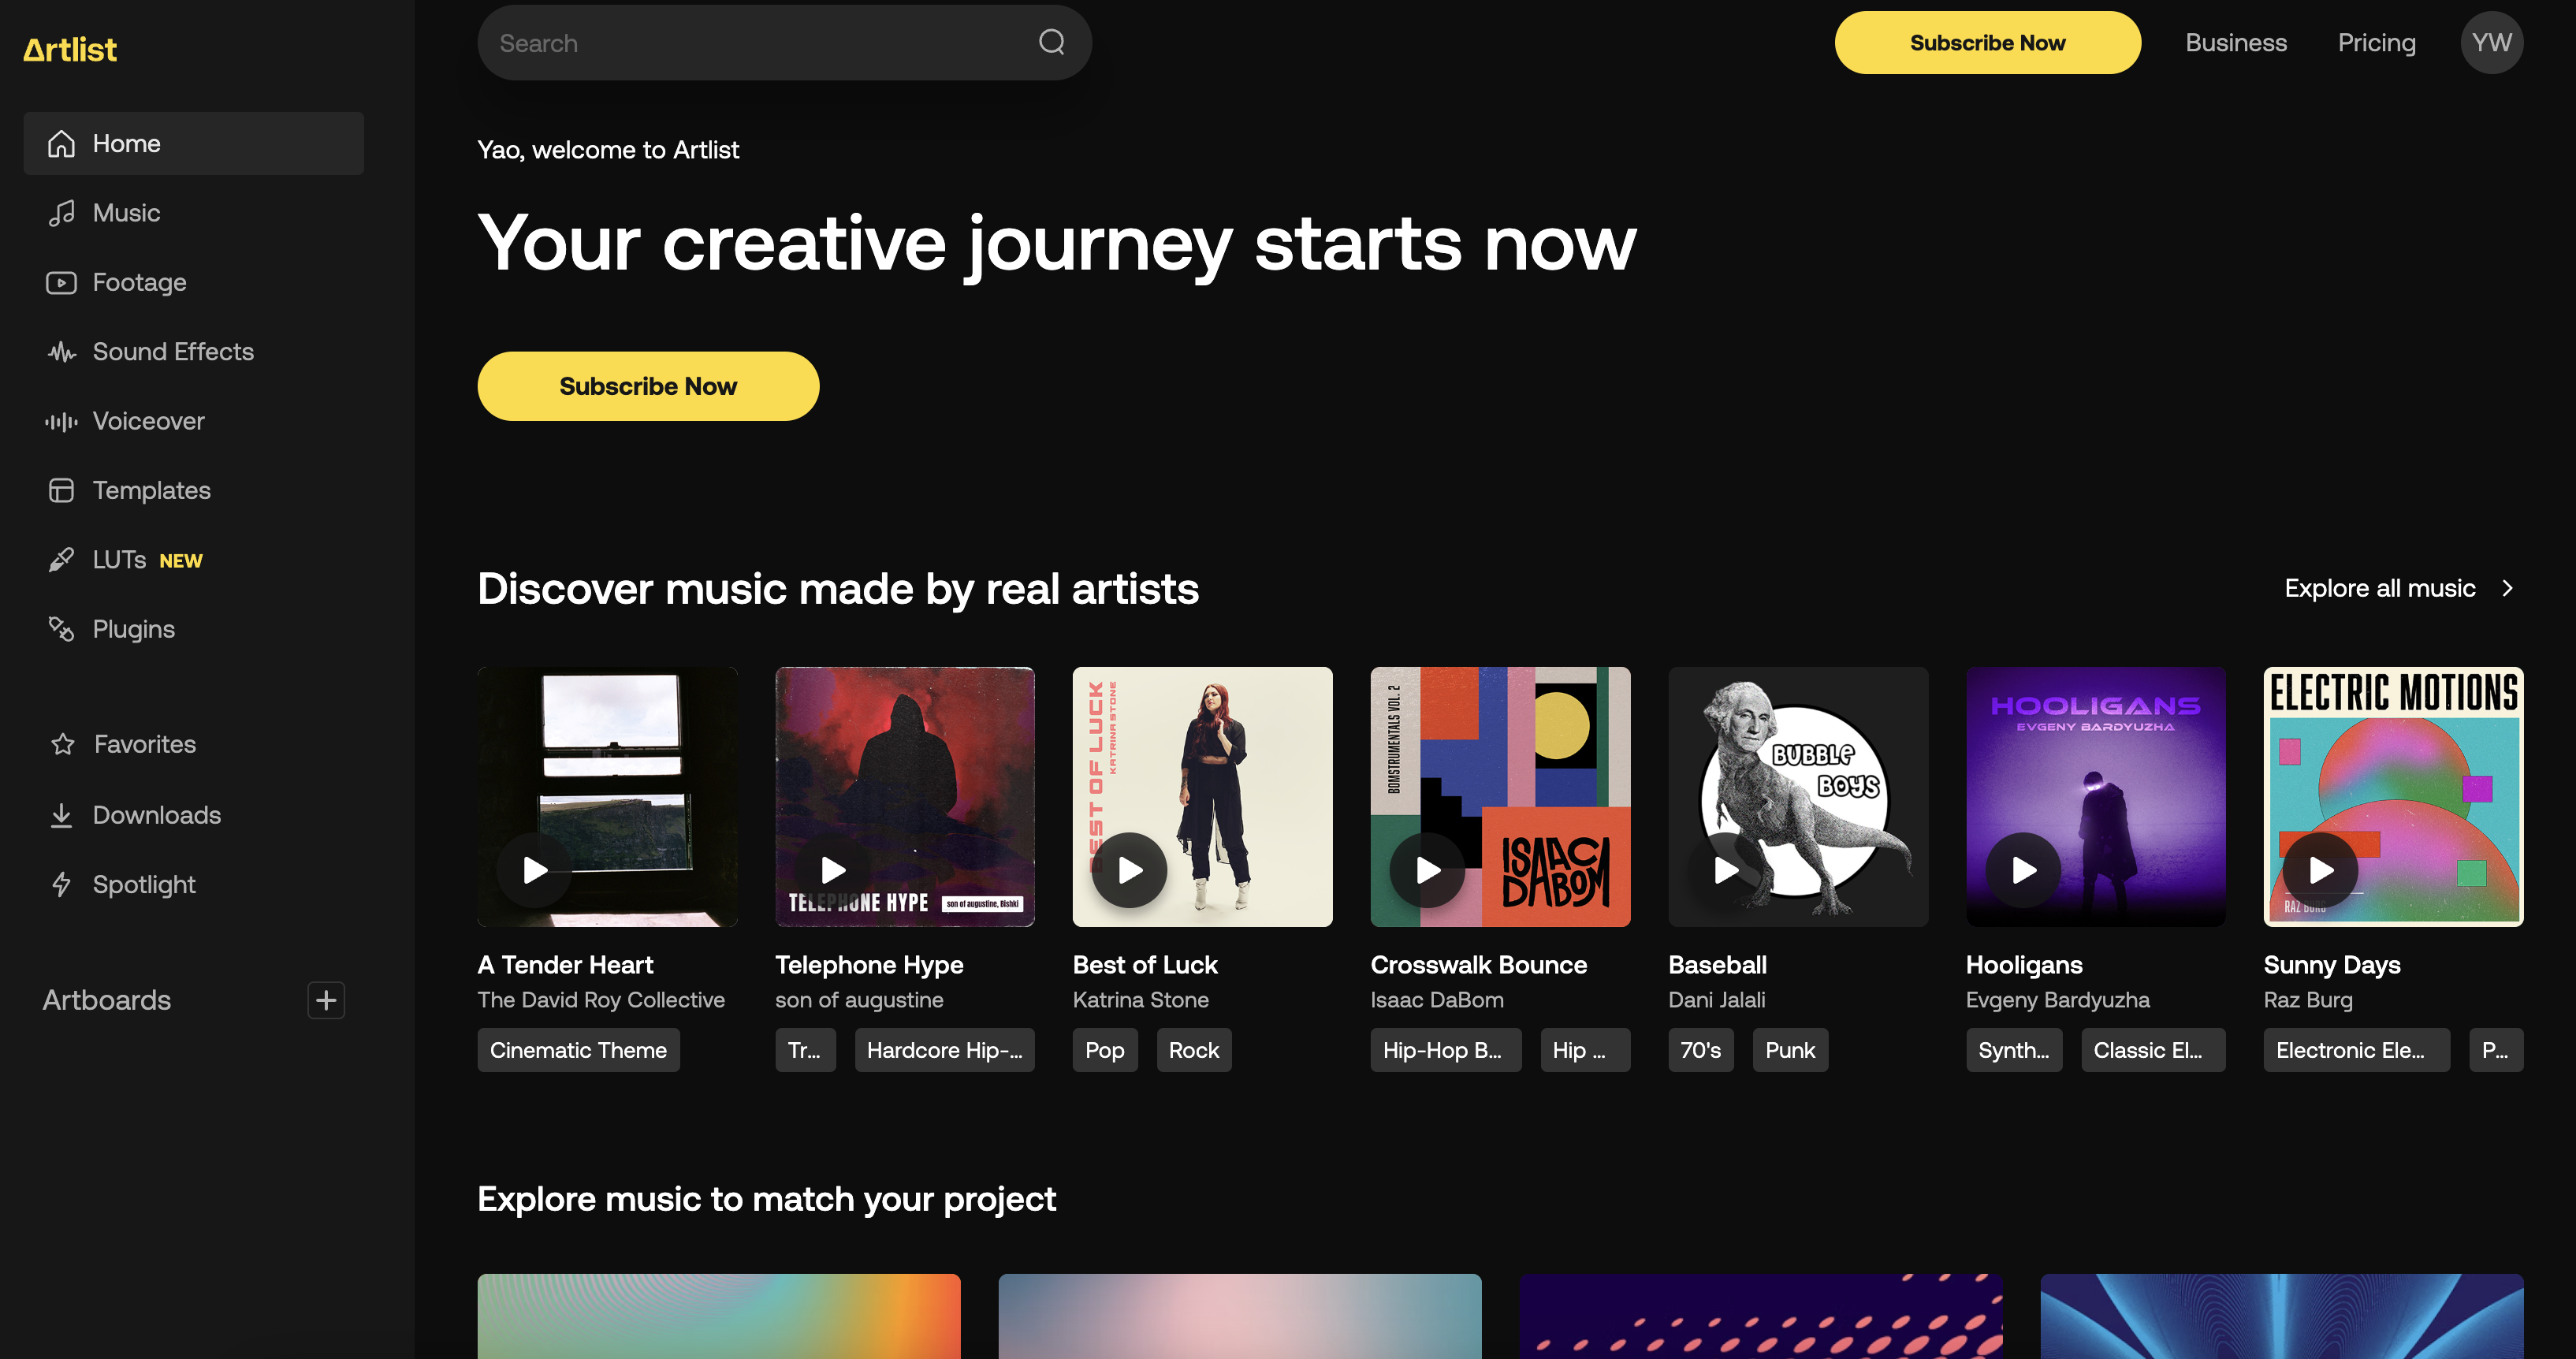
Task: Open Plugins from sidebar
Action: (133, 628)
